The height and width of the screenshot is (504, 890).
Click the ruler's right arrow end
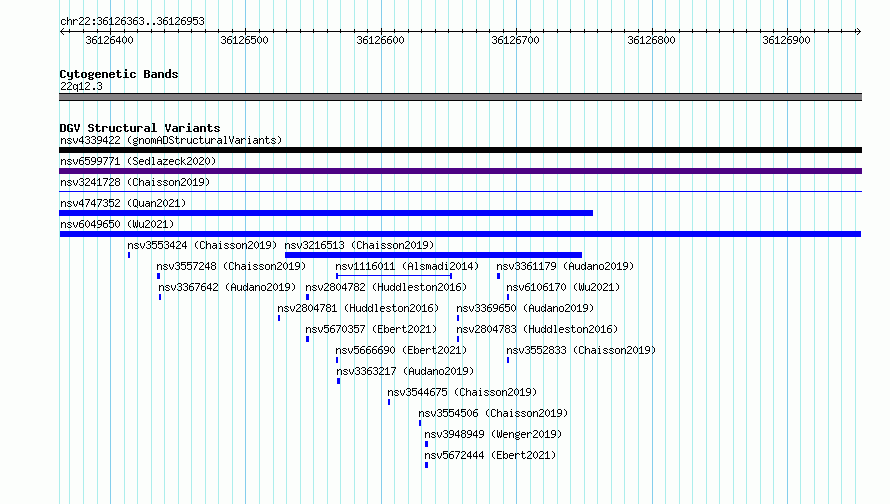[x=858, y=31]
